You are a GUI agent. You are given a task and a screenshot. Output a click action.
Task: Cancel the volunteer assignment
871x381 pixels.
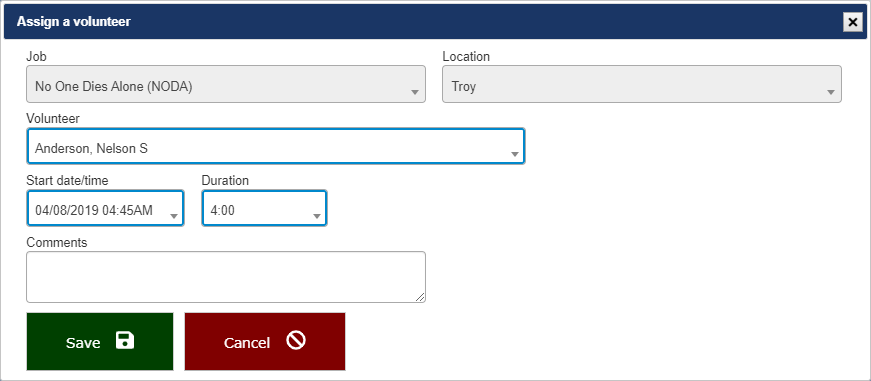pyautogui.click(x=265, y=342)
